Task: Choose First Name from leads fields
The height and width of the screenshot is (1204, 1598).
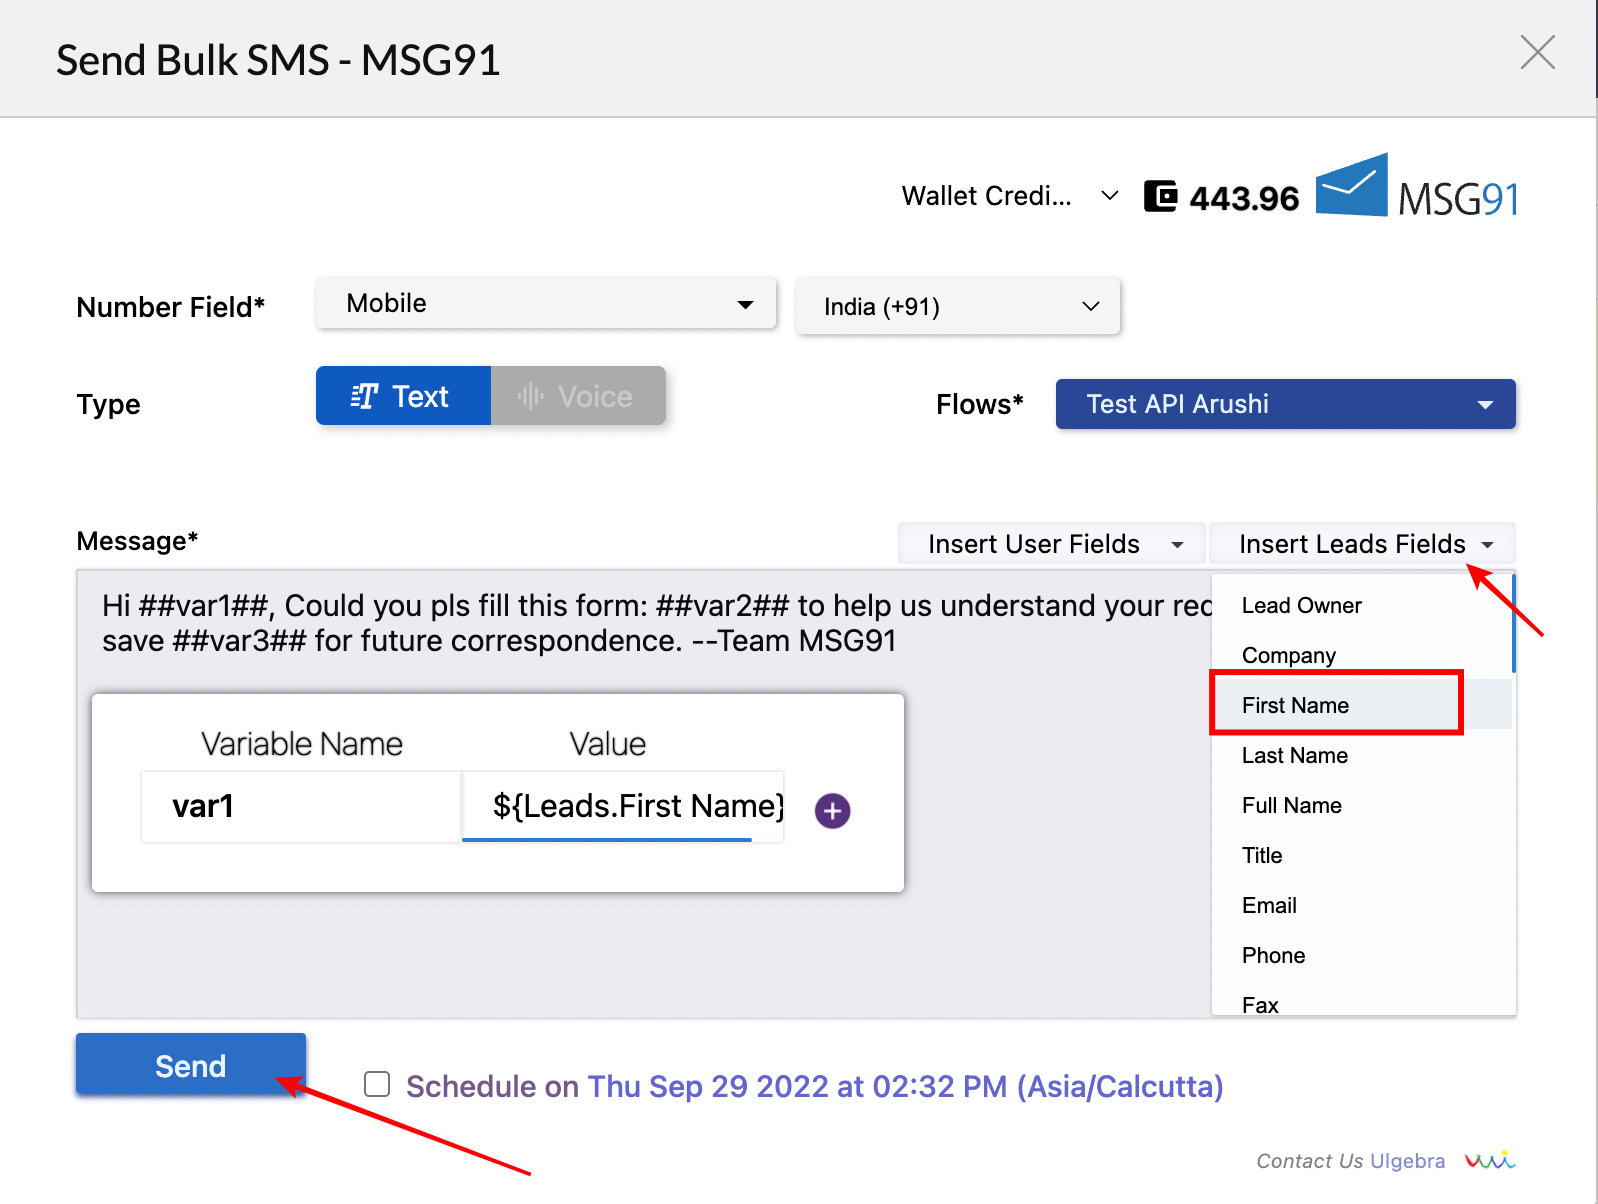Action: pos(1361,705)
